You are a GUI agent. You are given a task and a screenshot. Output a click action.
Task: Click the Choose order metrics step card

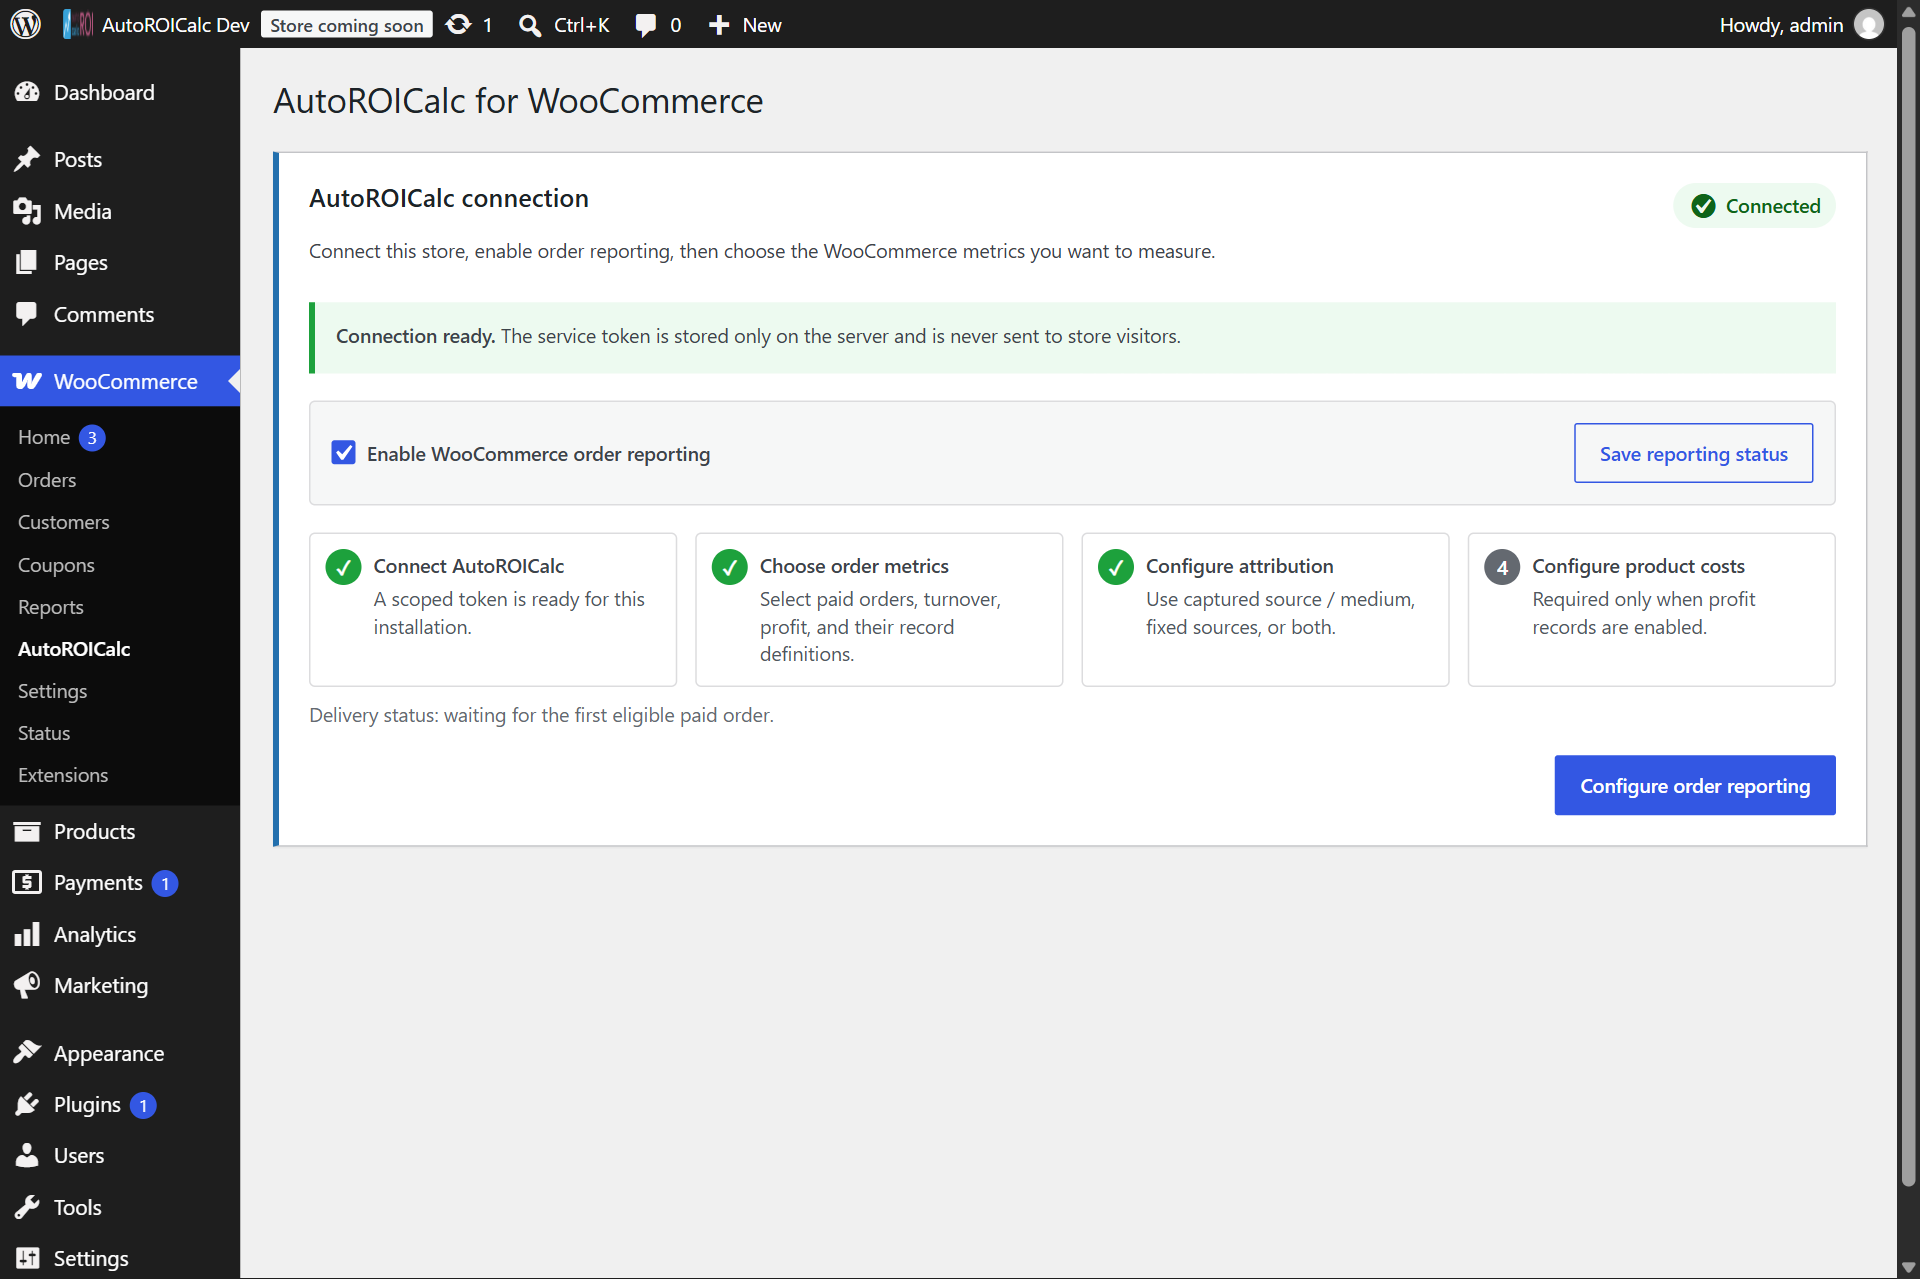[879, 609]
